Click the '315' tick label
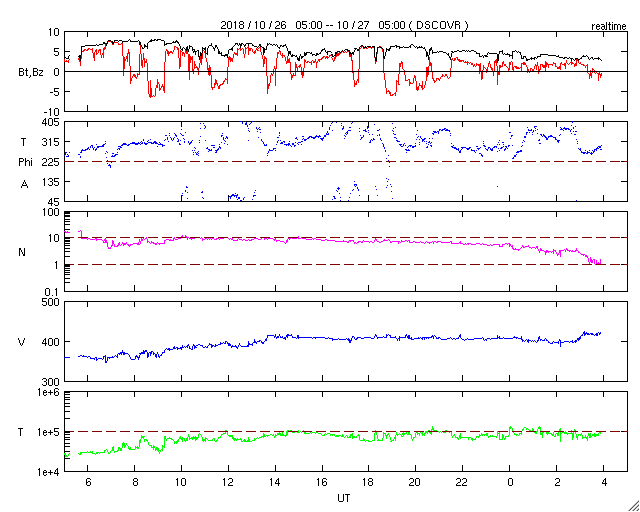 [x=51, y=142]
